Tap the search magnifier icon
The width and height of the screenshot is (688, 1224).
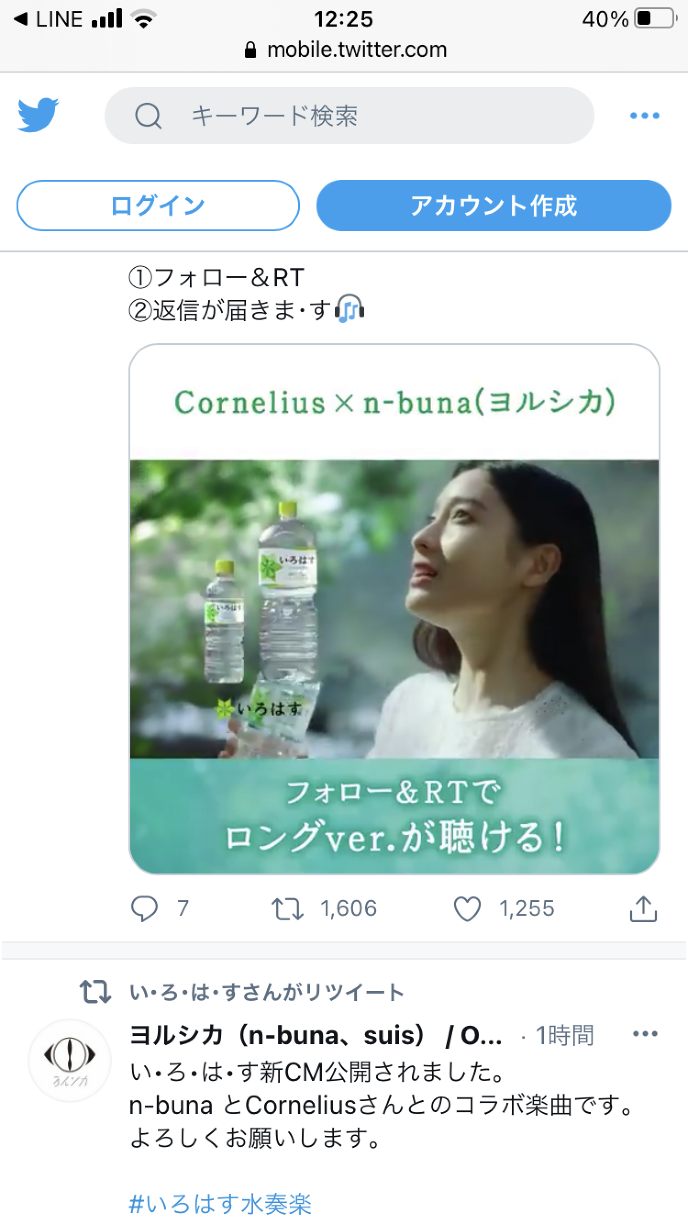(148, 117)
